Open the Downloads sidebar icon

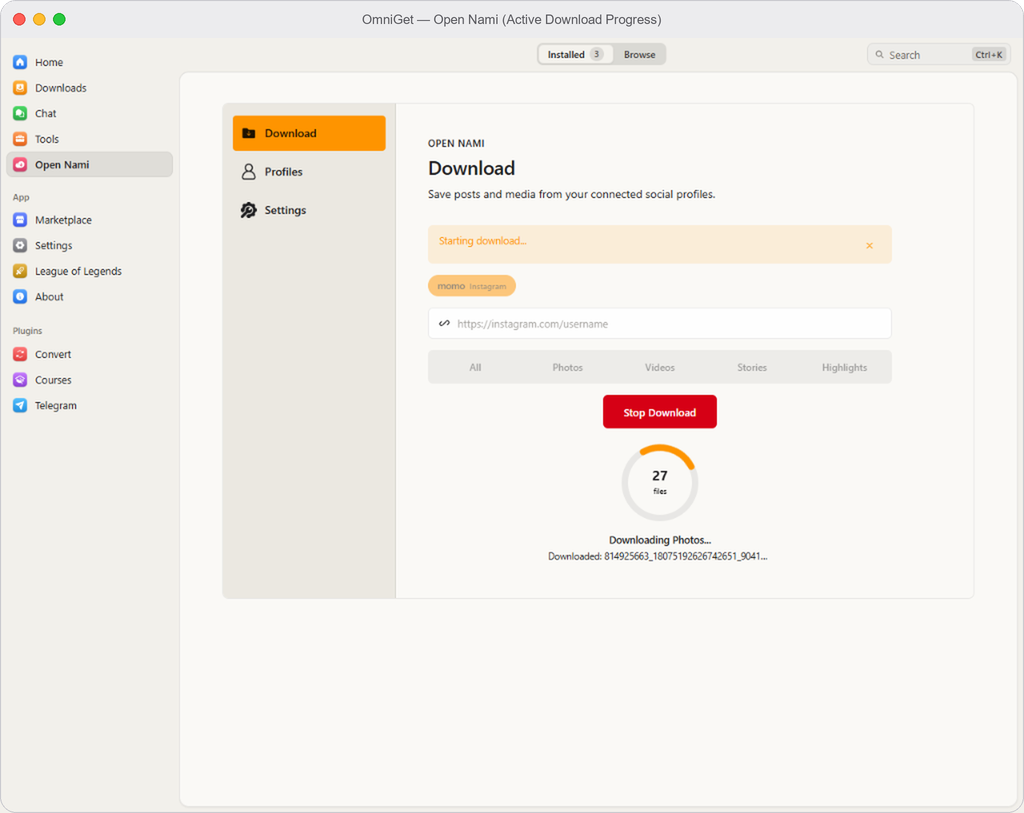(x=20, y=88)
